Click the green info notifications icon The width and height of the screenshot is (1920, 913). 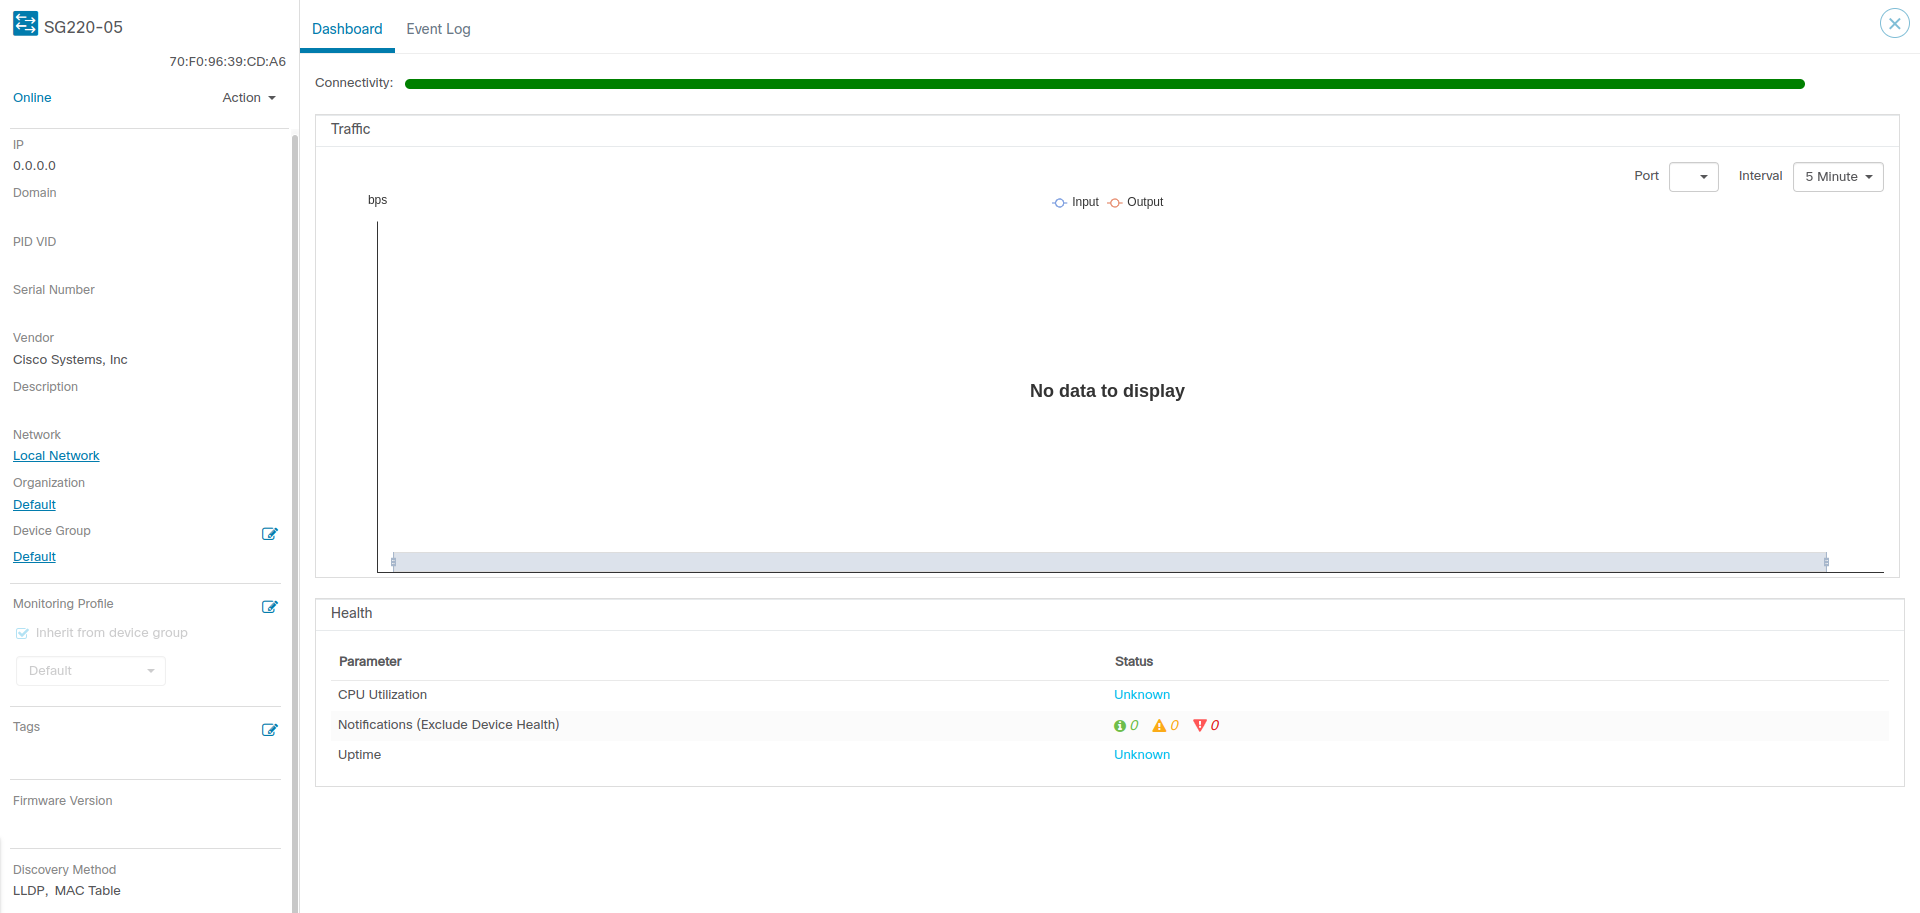[x=1120, y=725]
